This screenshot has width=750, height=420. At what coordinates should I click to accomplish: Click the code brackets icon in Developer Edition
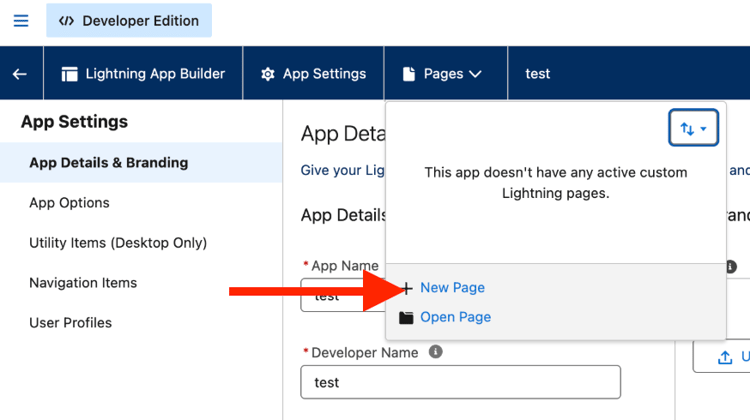(66, 21)
